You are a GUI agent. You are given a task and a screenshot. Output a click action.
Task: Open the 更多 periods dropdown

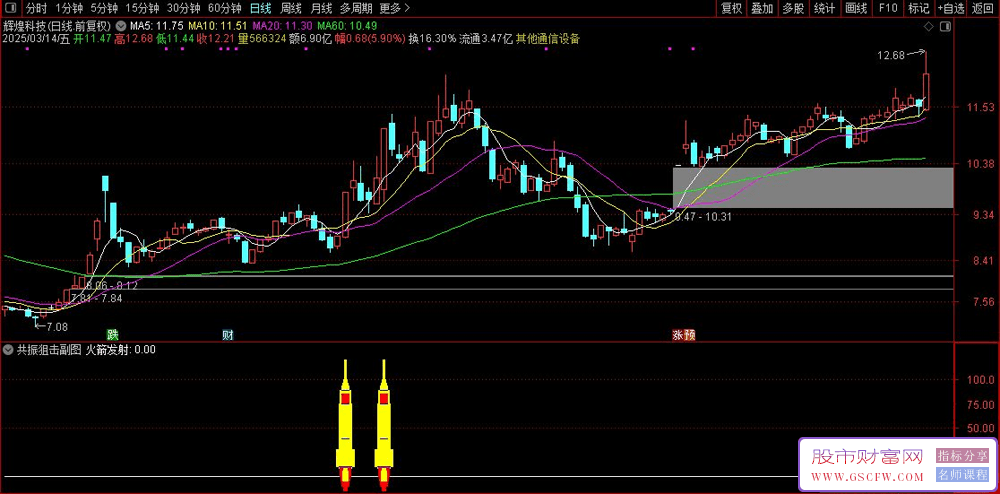pyautogui.click(x=395, y=8)
